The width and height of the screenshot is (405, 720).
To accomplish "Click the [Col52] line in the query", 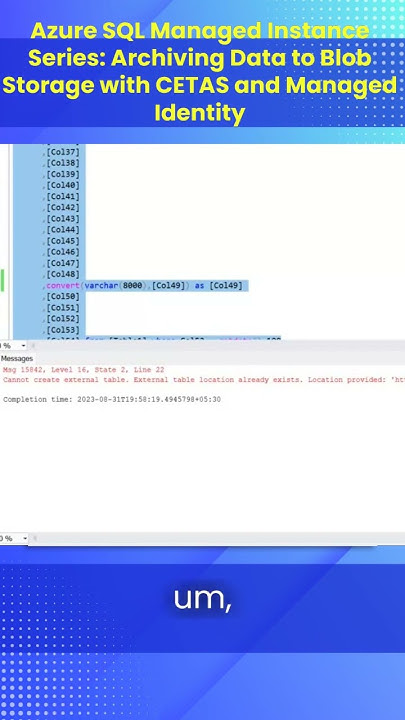I will (63, 319).
